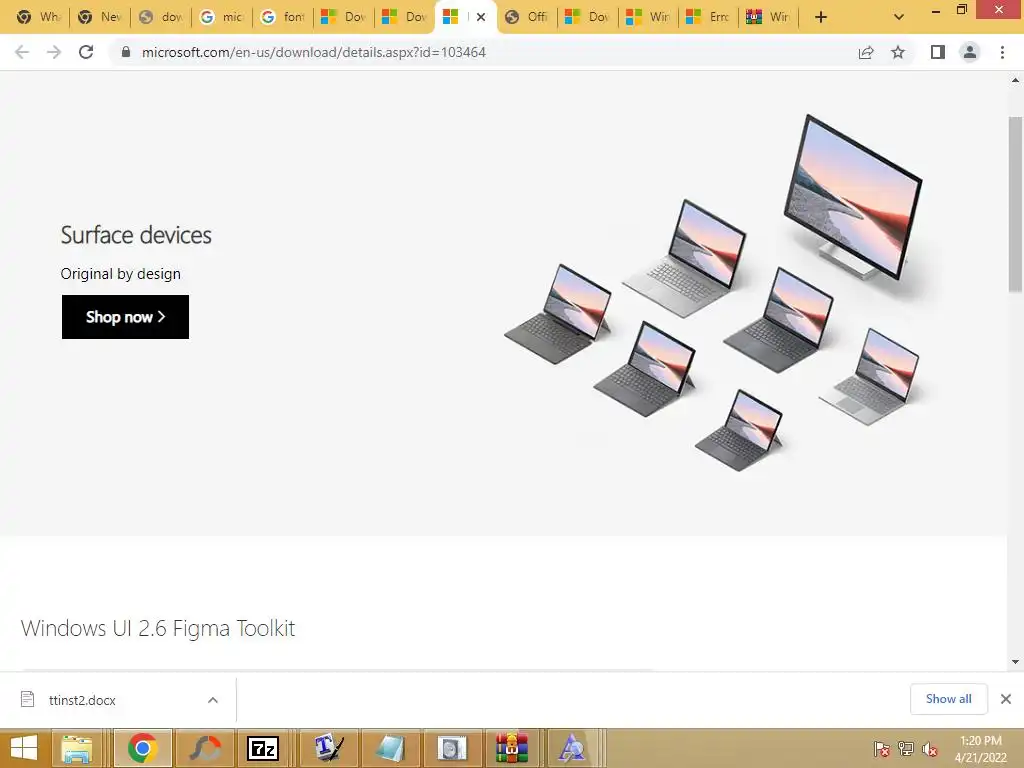The image size is (1024, 768).
Task: Click the Surface devices heading
Action: click(136, 235)
